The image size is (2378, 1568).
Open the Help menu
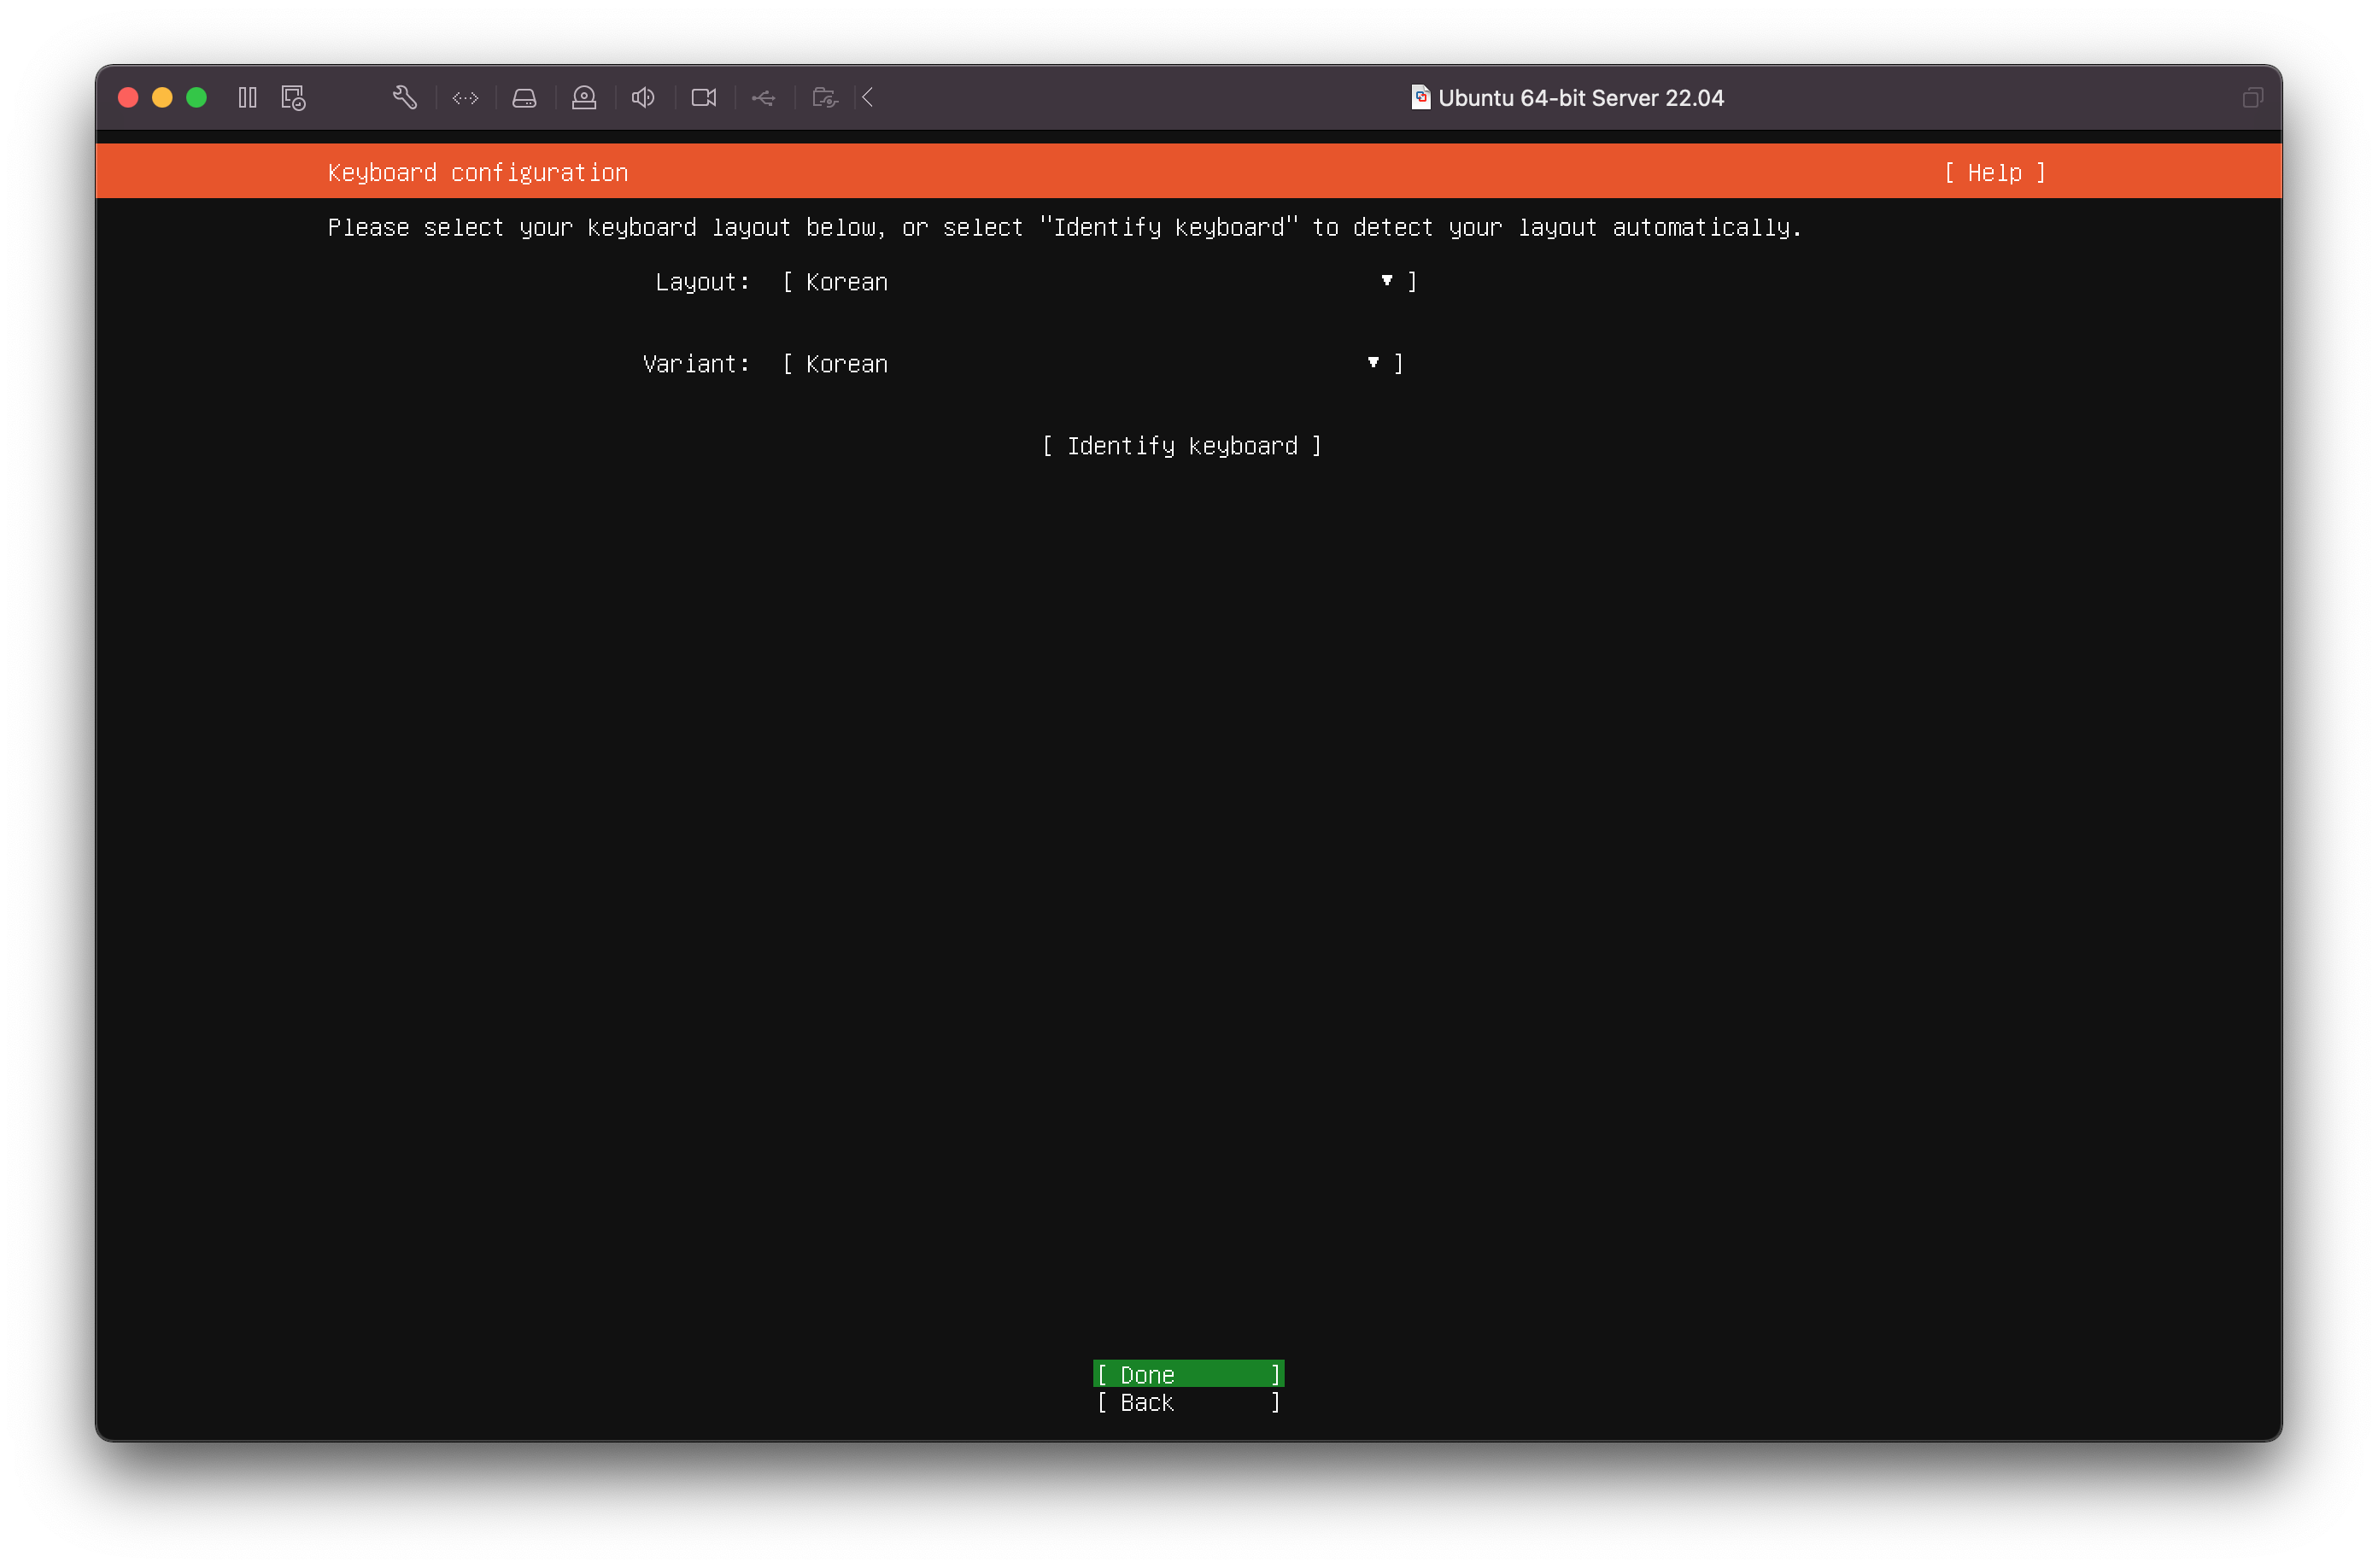tap(1994, 173)
